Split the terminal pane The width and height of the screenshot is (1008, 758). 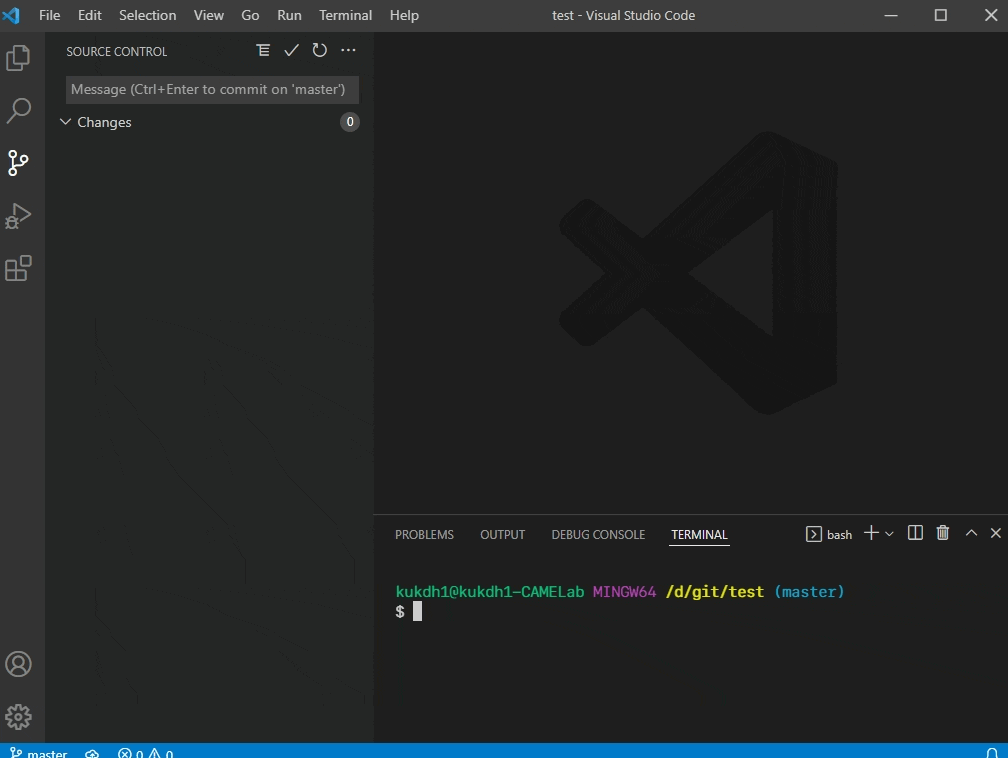tap(914, 532)
